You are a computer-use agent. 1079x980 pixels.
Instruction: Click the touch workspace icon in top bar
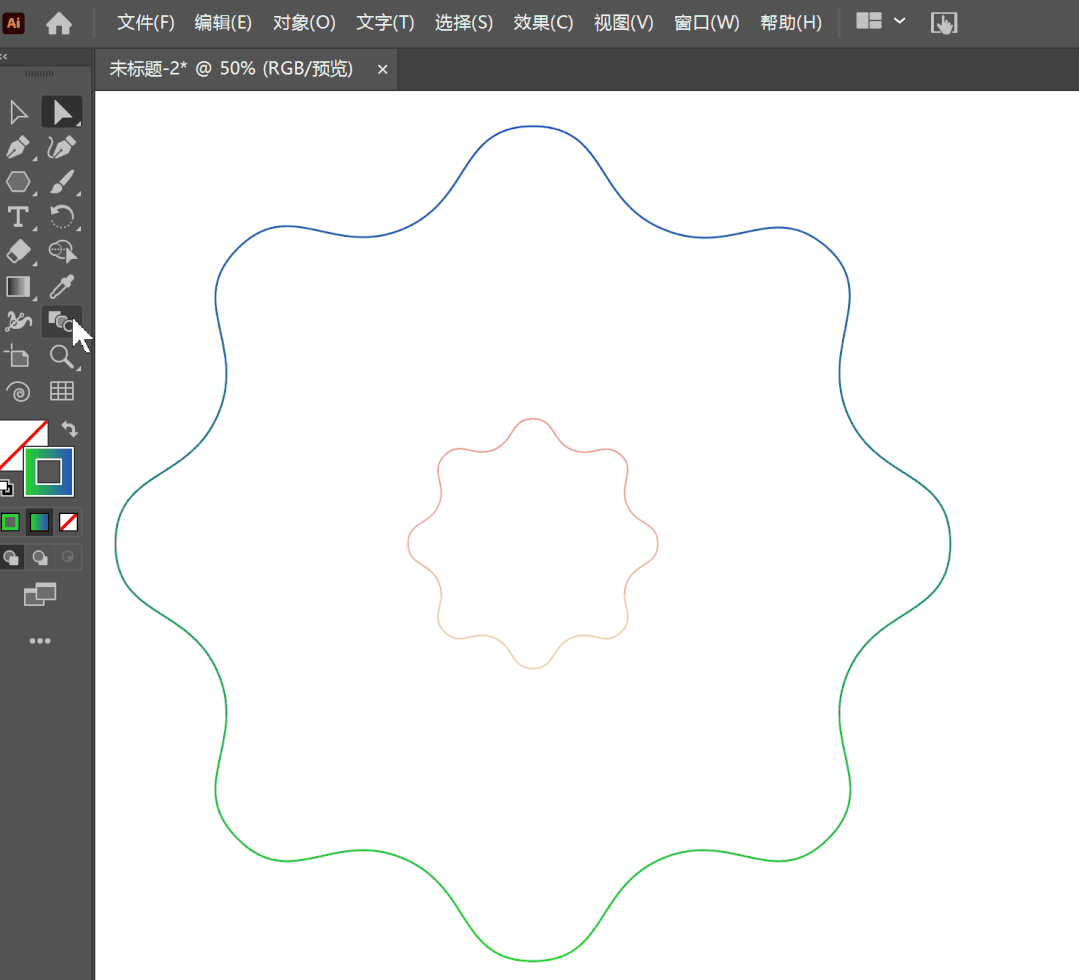coord(944,23)
